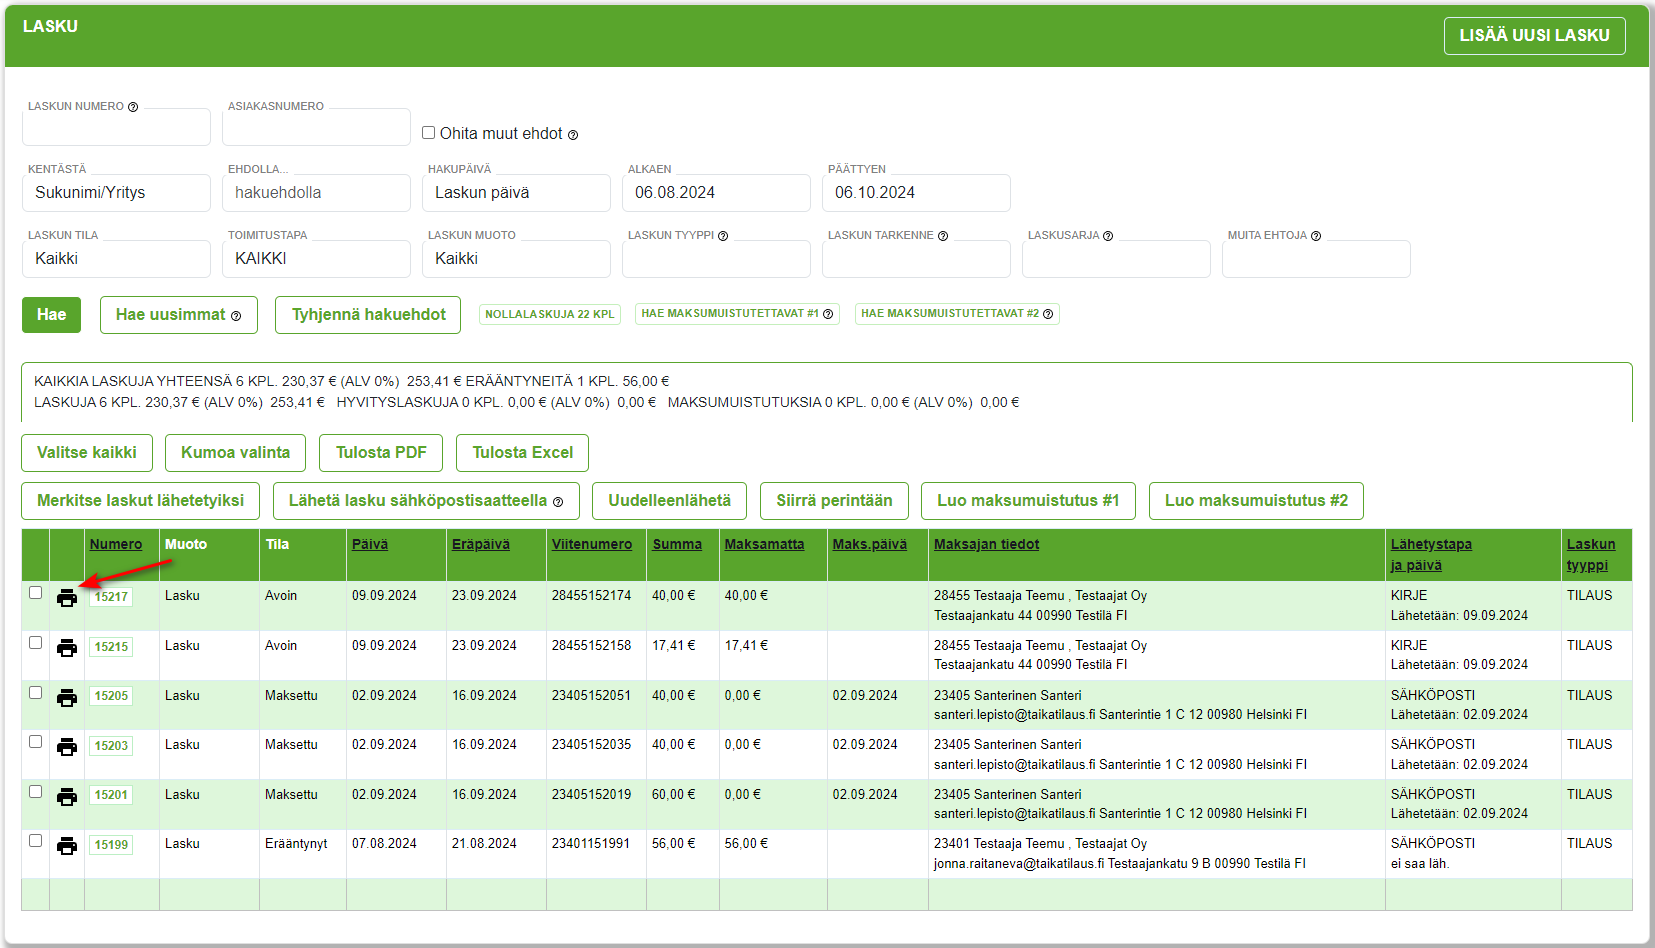Print invoice 15201 via printer icon

pos(67,797)
